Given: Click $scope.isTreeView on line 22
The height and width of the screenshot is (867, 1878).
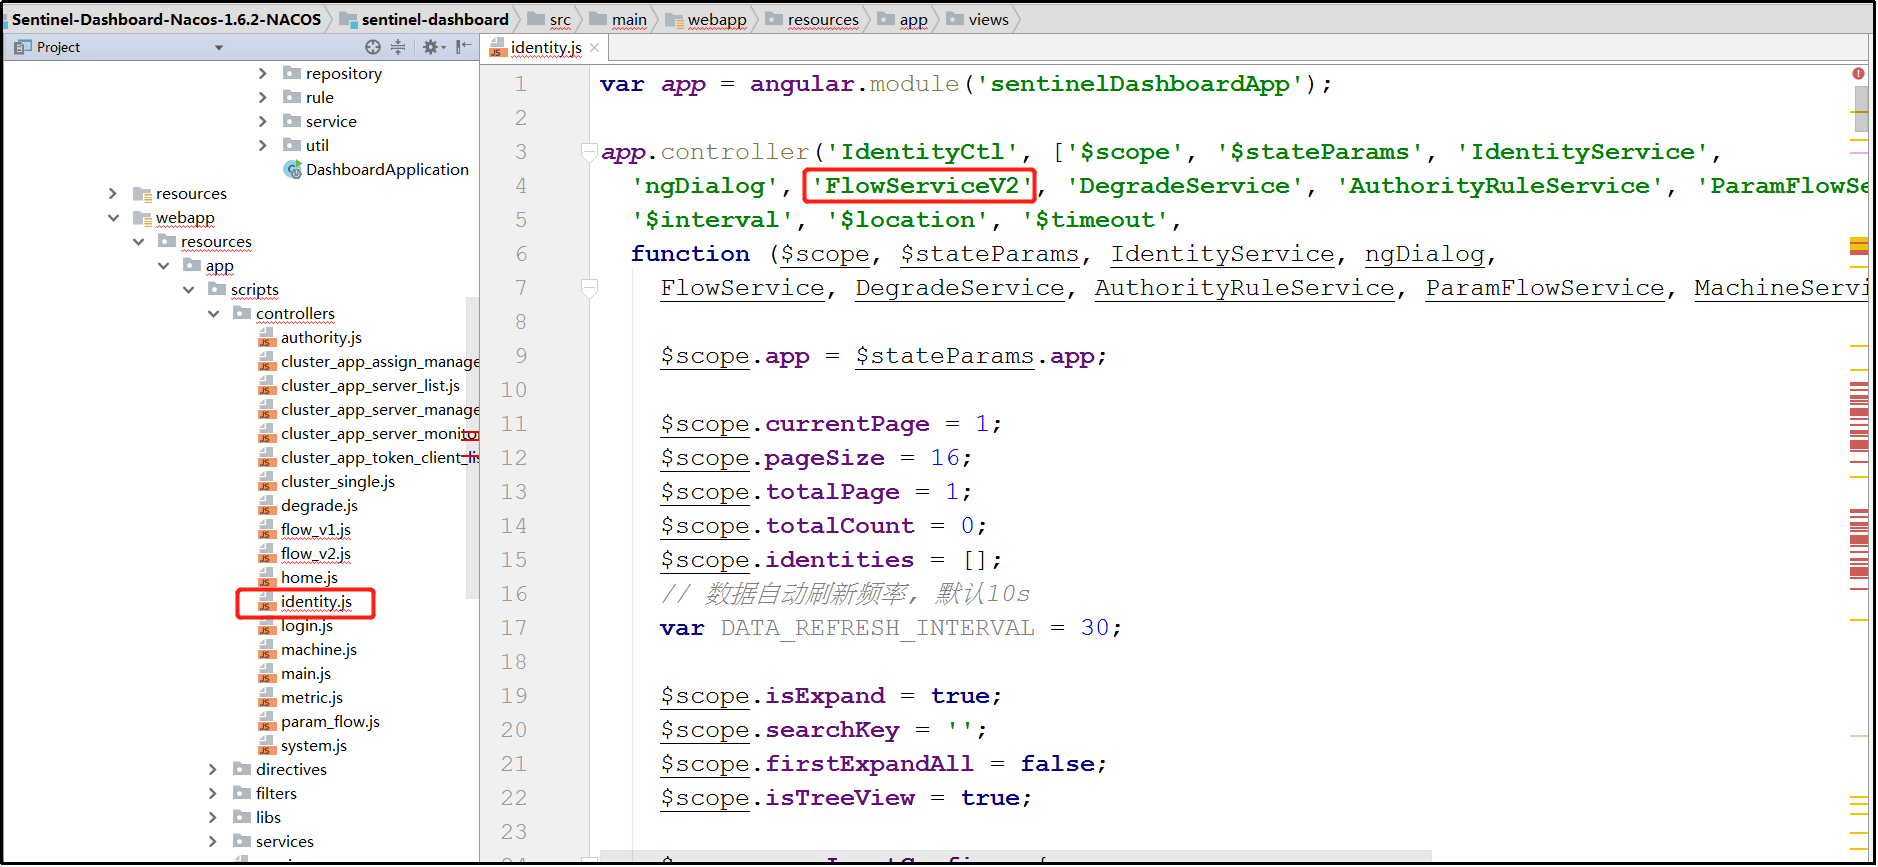Looking at the screenshot, I should tap(787, 798).
